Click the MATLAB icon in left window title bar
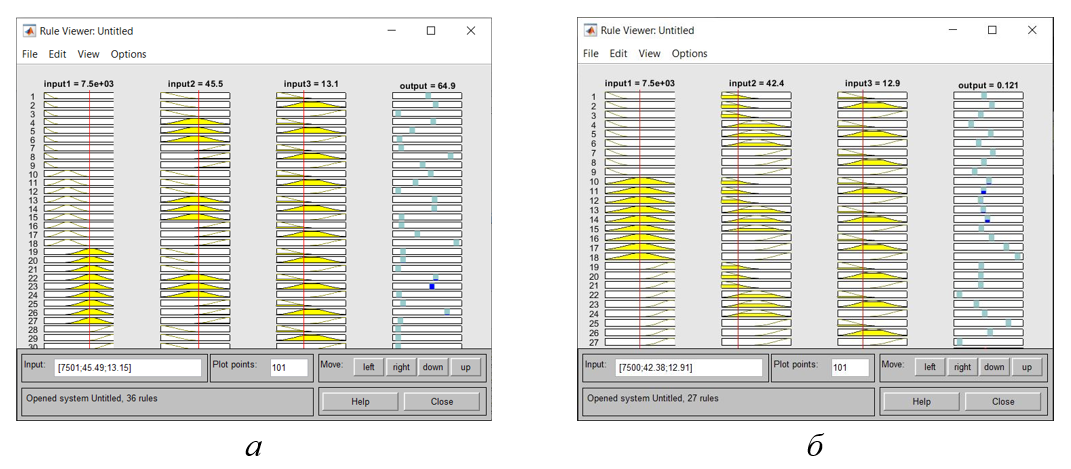This screenshot has width=1071, height=469. 29,31
